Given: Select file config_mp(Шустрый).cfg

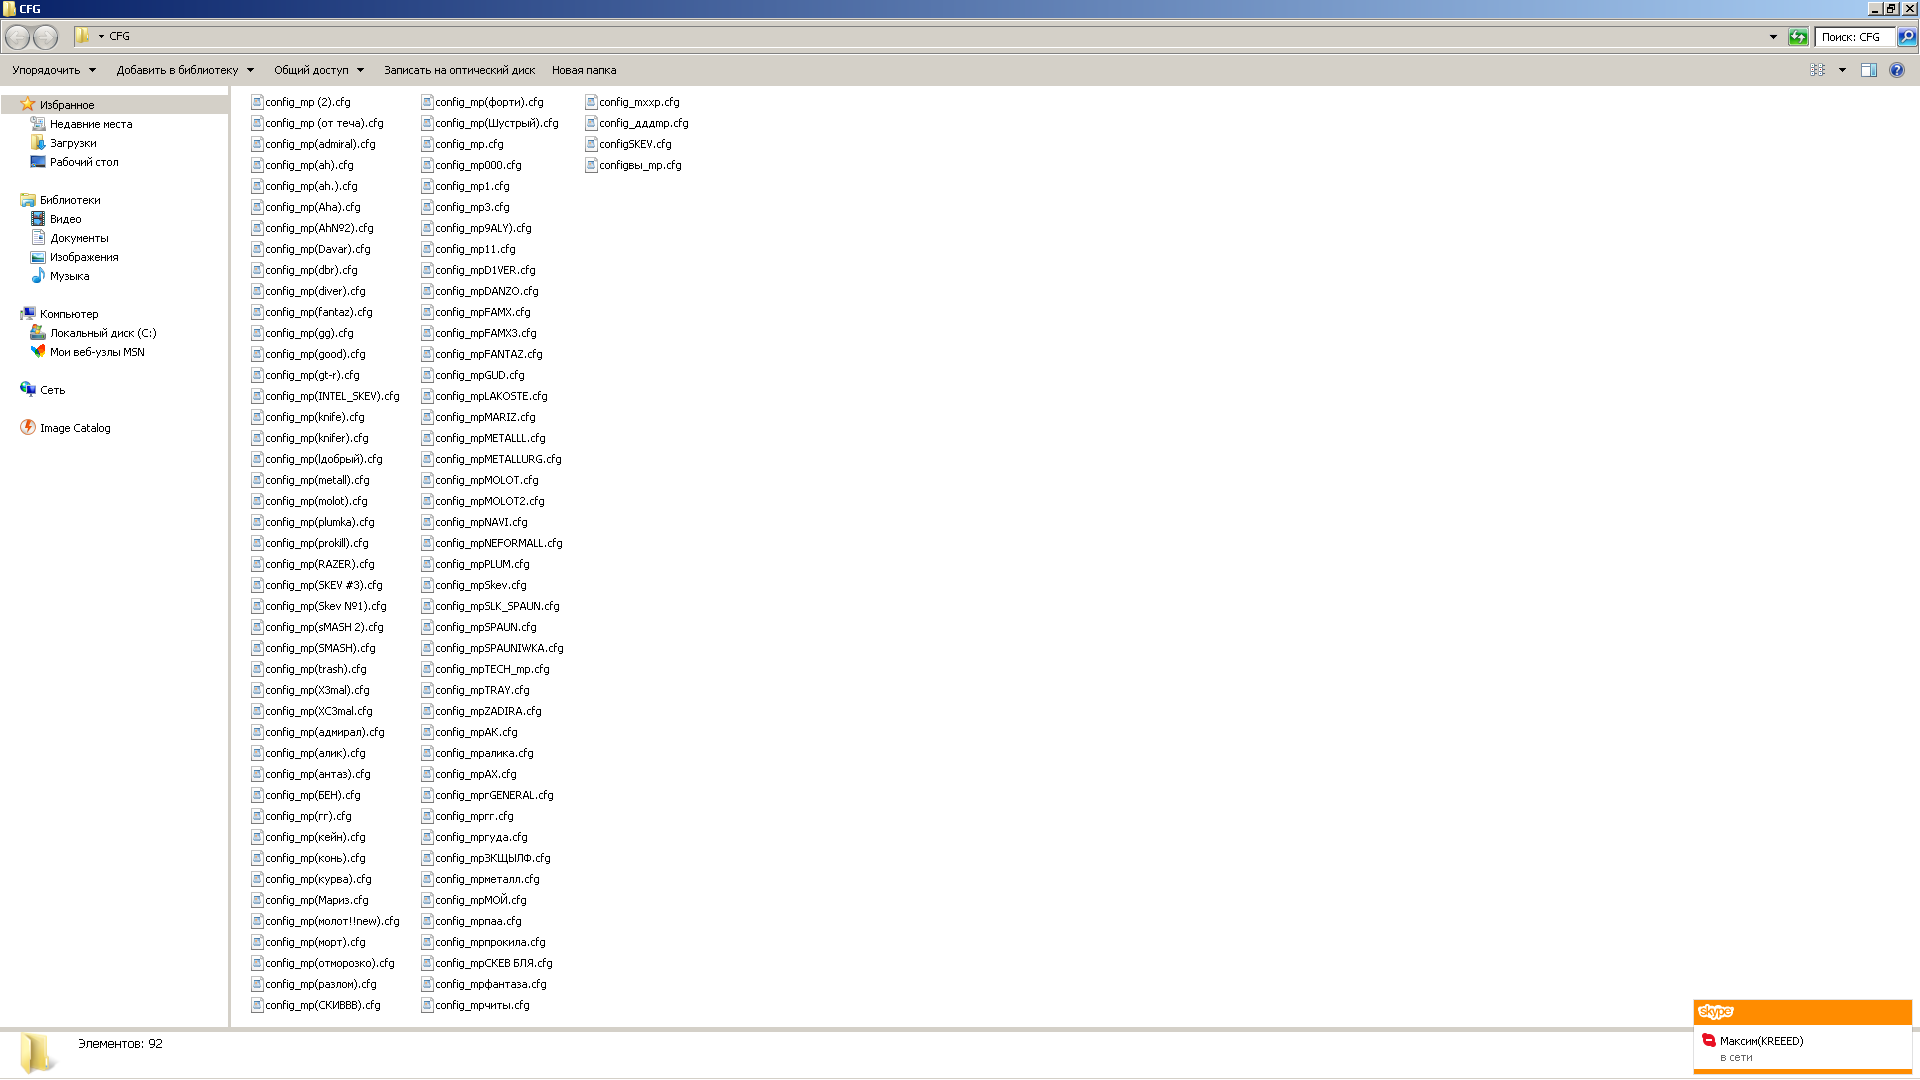Looking at the screenshot, I should tap(490, 123).
